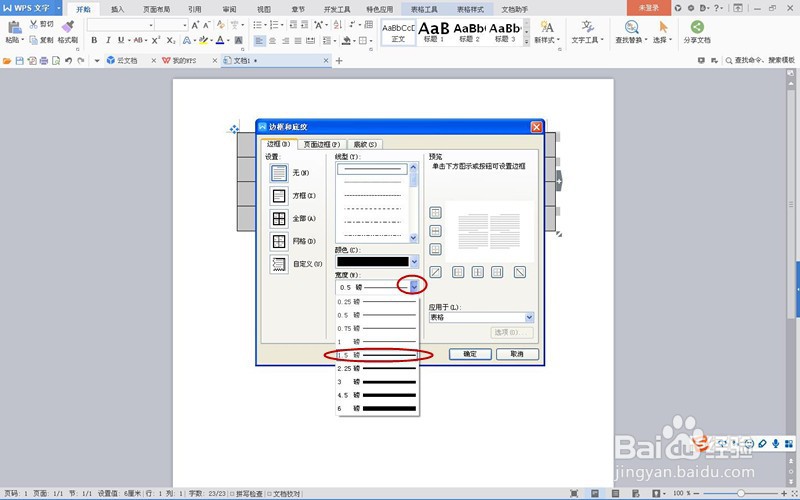
Task: Toggle bold formatting in ribbon
Action: 94,40
